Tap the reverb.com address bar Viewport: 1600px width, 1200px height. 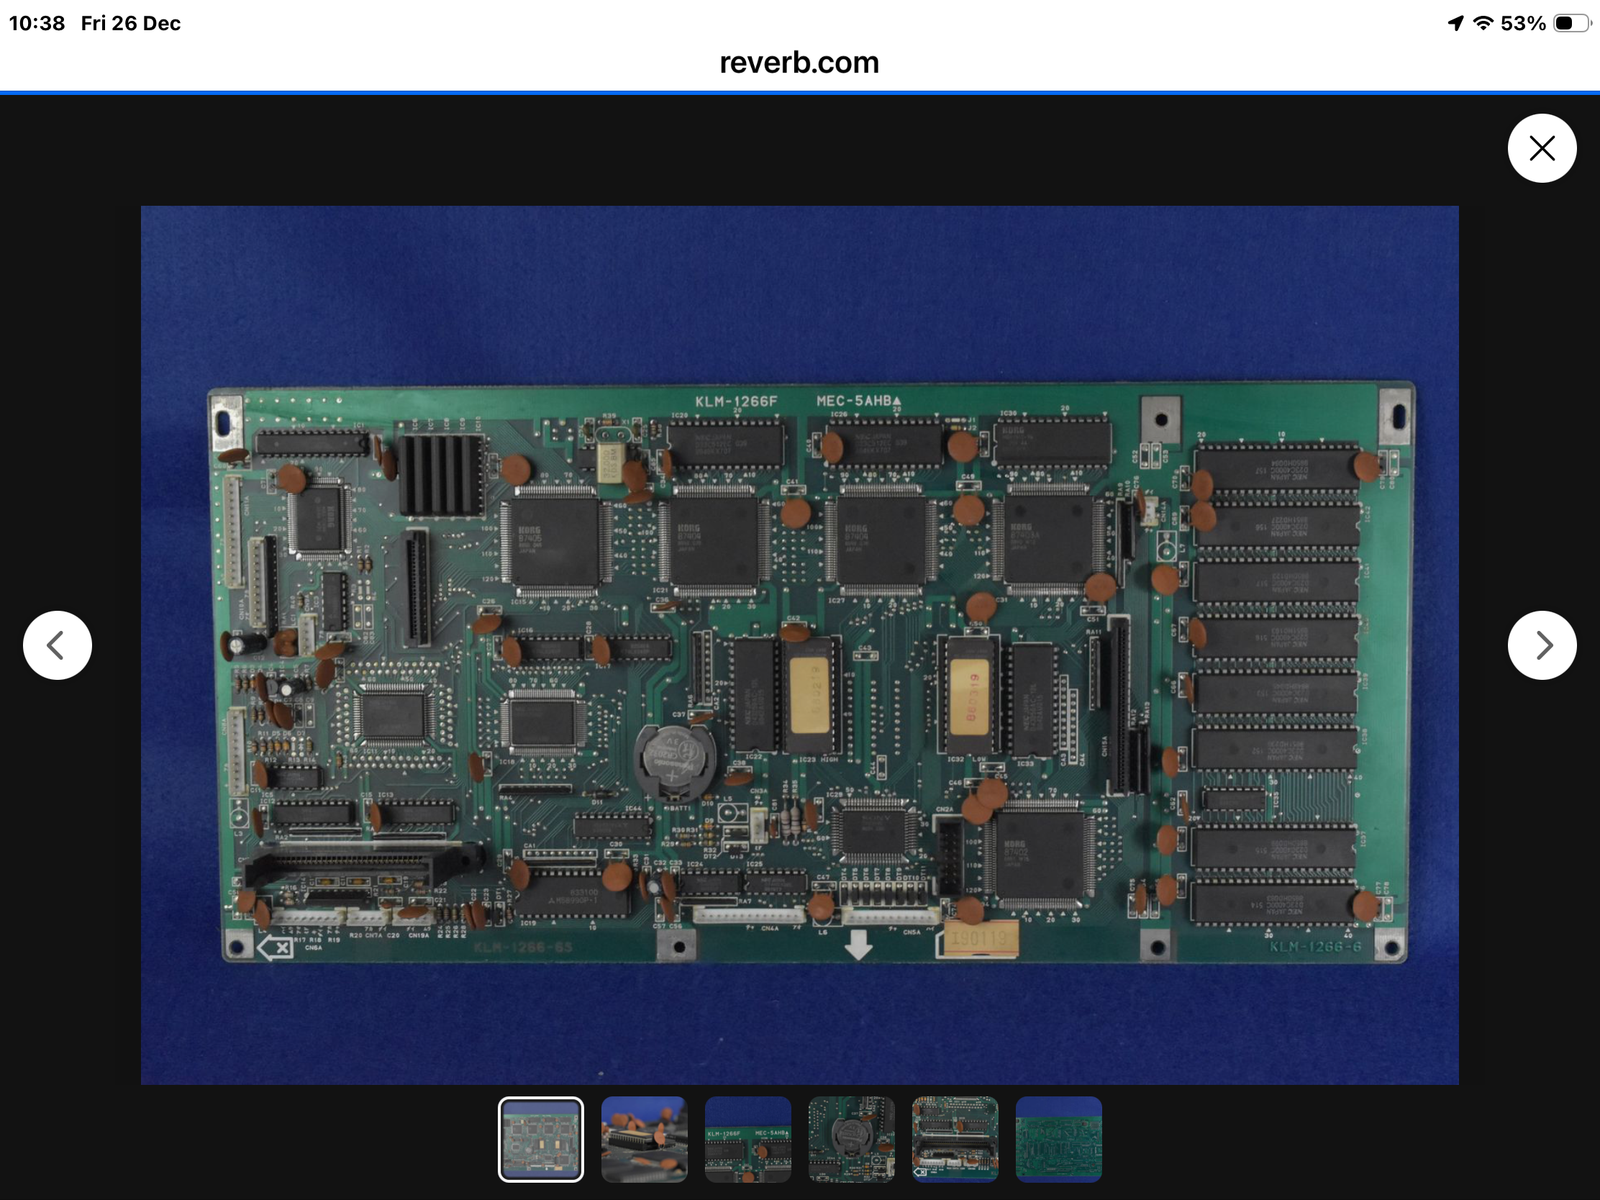click(799, 62)
